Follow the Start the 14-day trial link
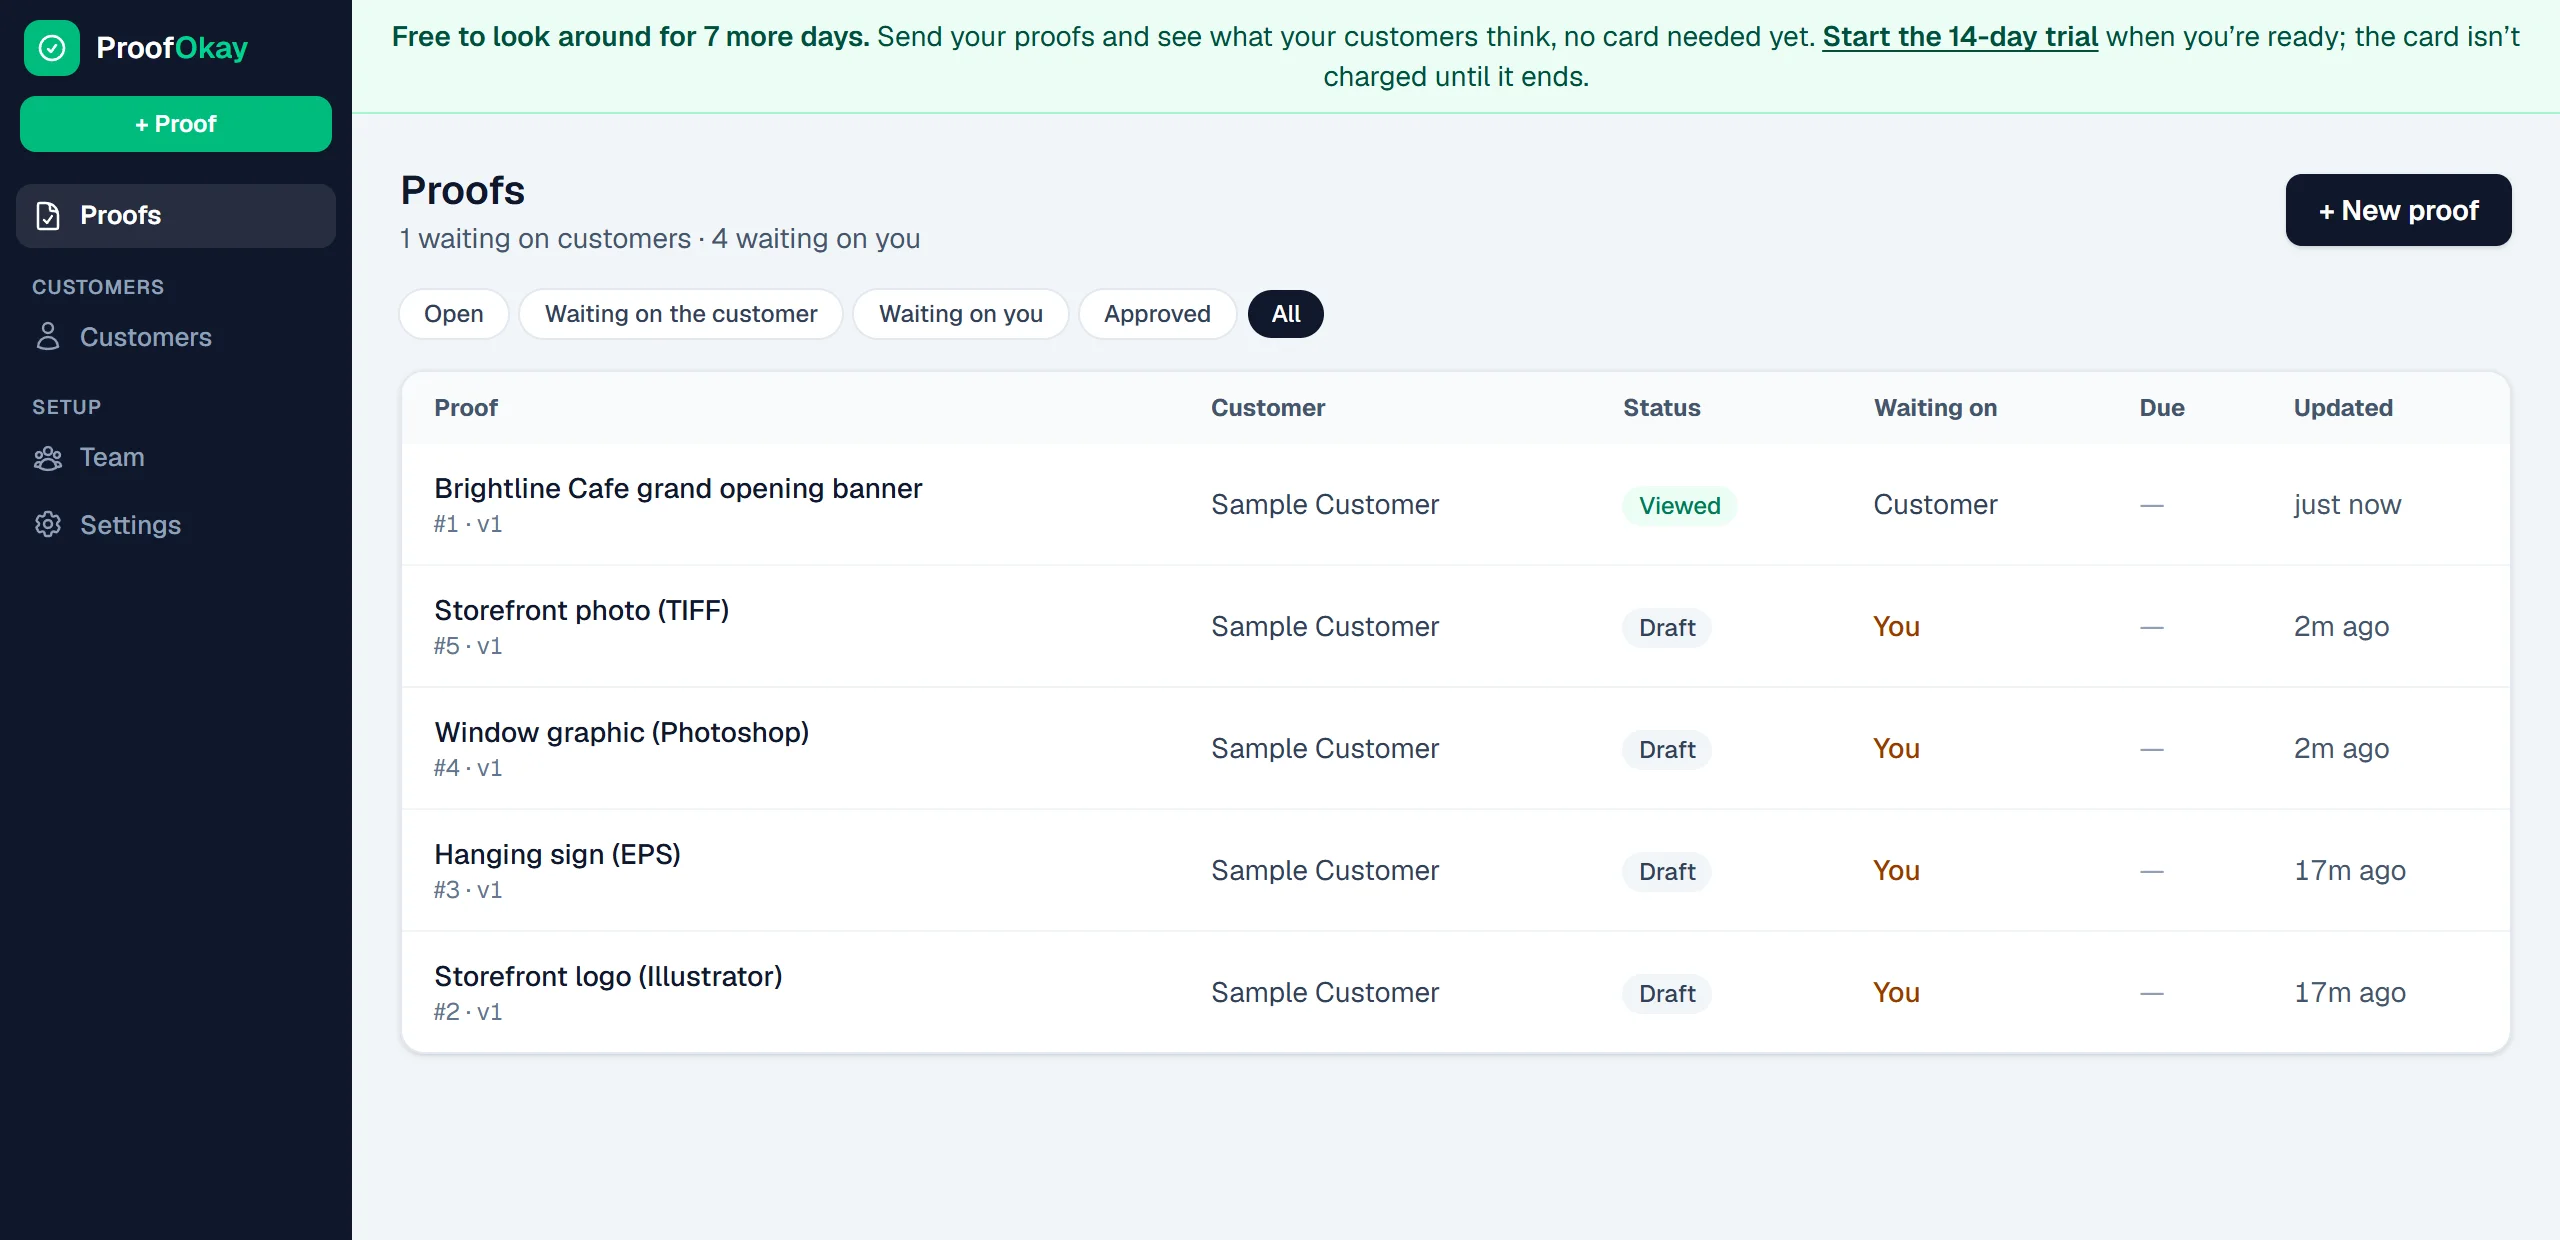2560x1240 pixels. point(1960,37)
